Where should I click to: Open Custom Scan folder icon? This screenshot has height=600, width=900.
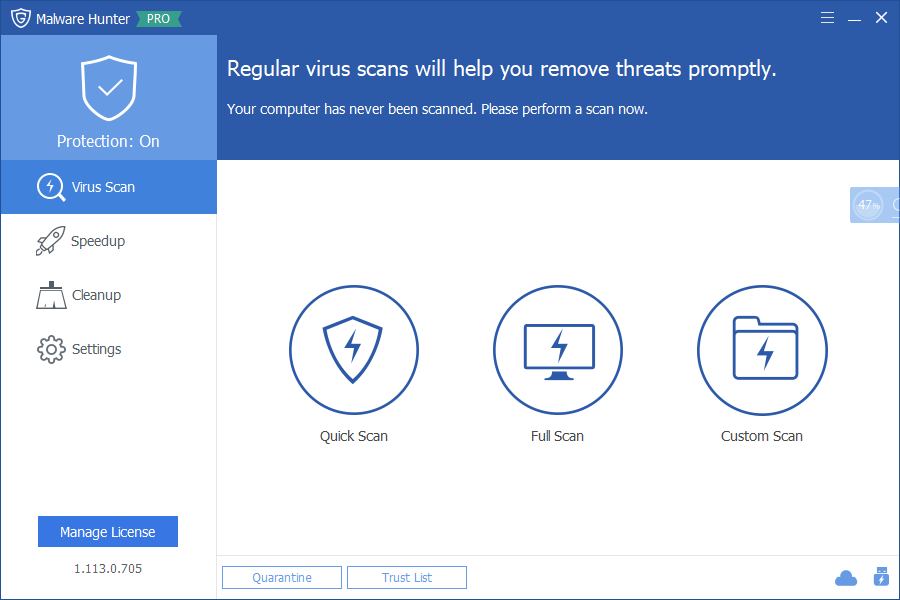(762, 349)
